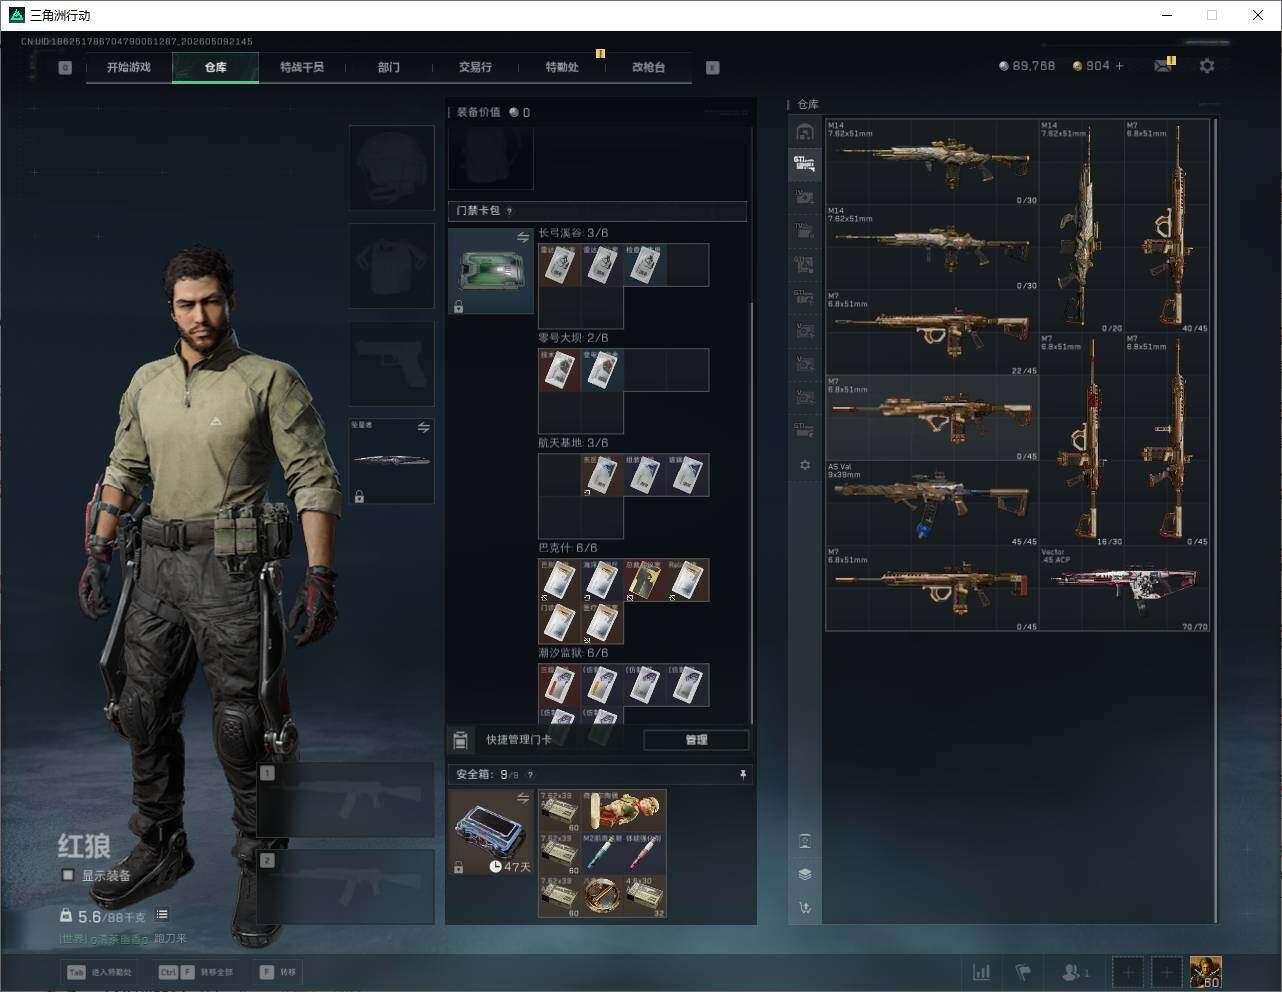The image size is (1282, 992).
Task: Click the 快捷管理门卡 clipboard icon
Action: [460, 740]
